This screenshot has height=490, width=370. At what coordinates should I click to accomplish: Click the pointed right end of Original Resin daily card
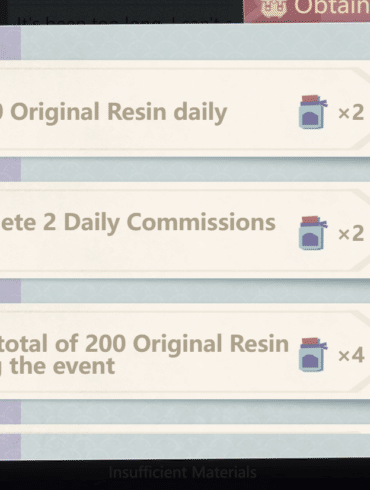coord(360,108)
